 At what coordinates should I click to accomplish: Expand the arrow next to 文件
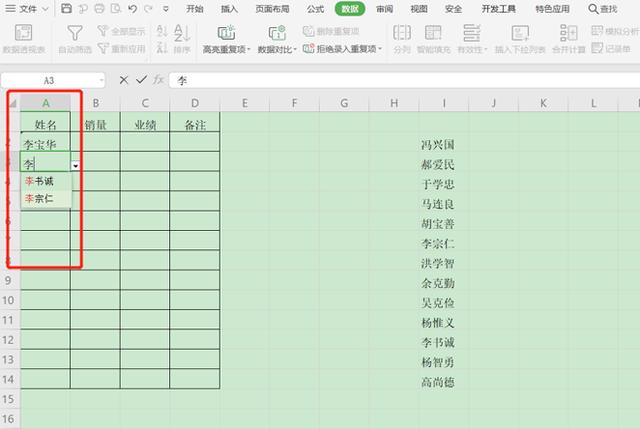45,9
